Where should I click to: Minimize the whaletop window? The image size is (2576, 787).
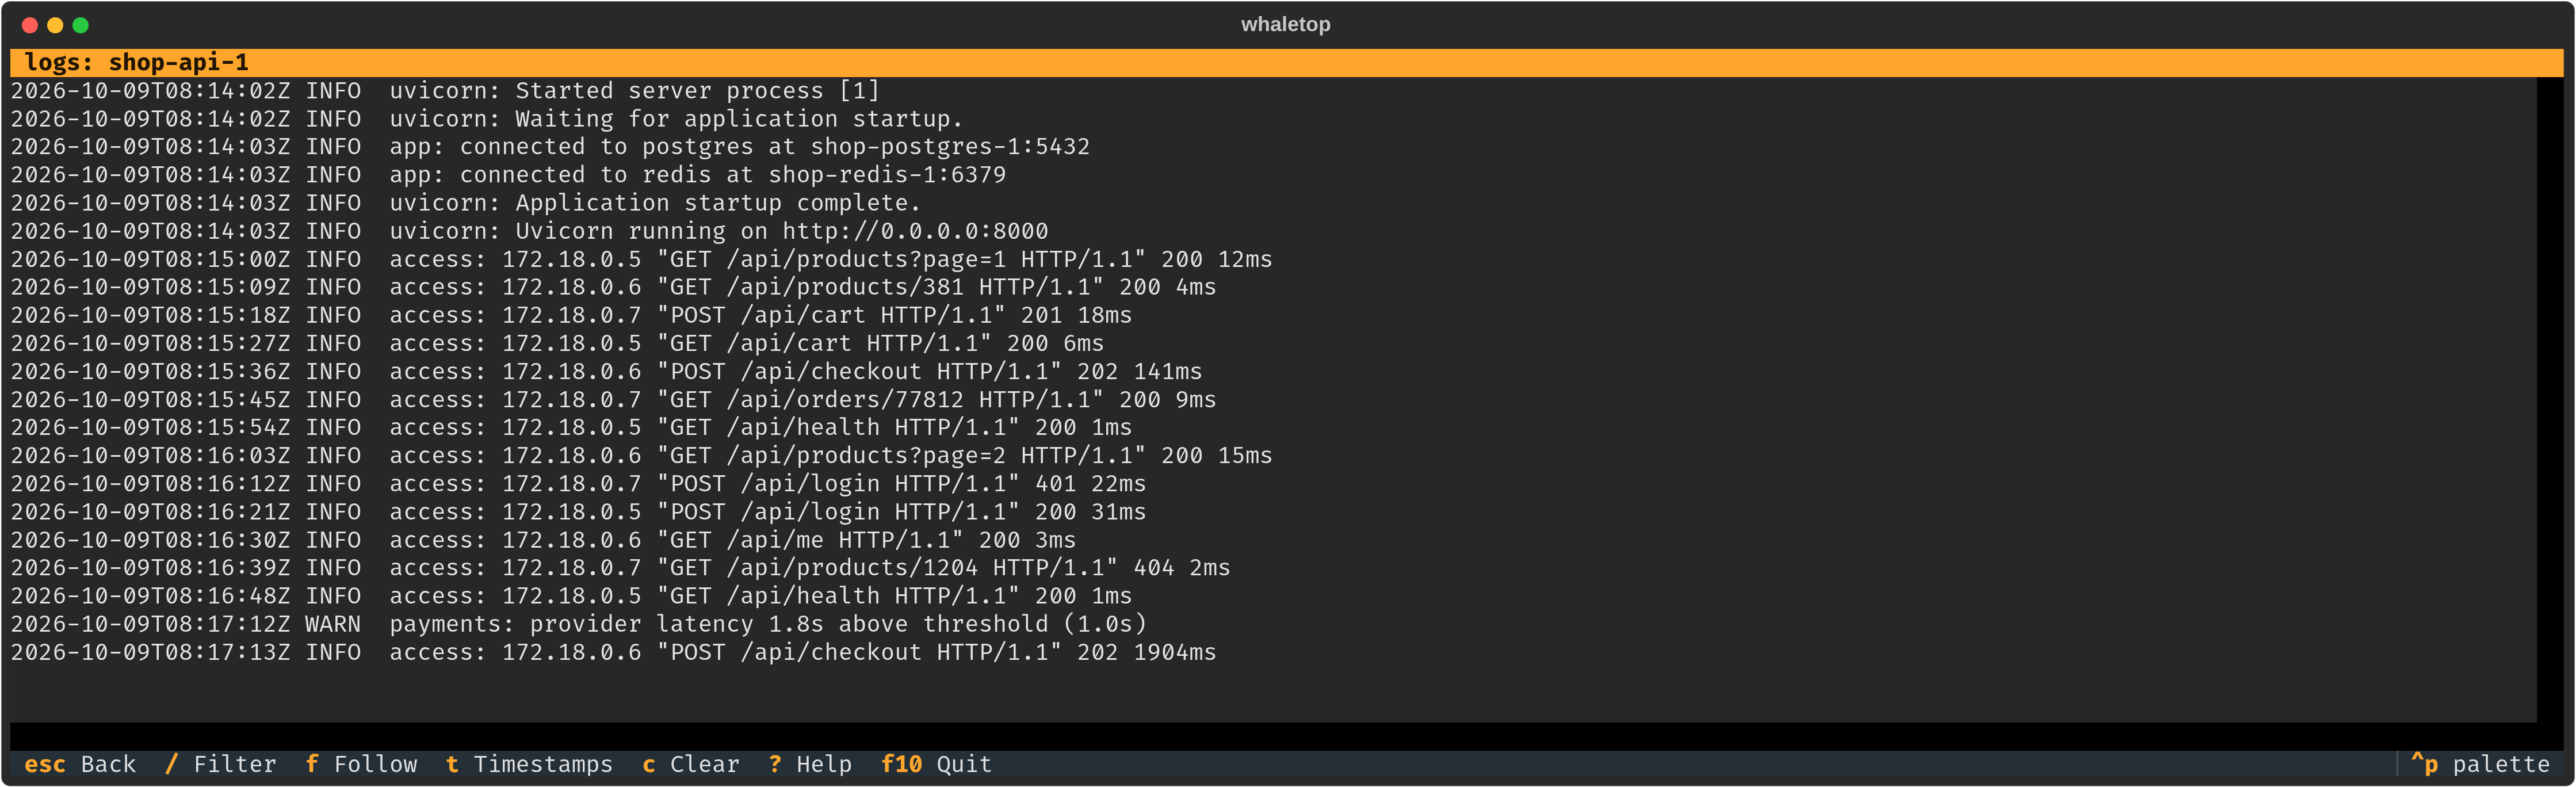click(x=55, y=25)
